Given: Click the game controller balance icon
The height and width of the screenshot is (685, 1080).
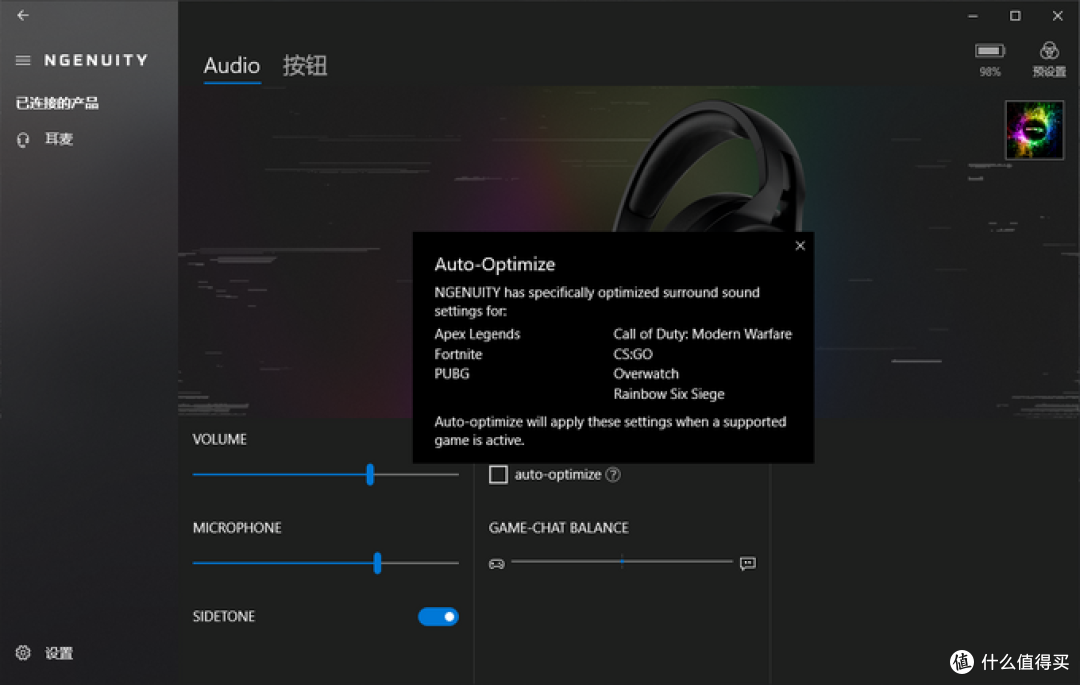Looking at the screenshot, I should (x=497, y=564).
